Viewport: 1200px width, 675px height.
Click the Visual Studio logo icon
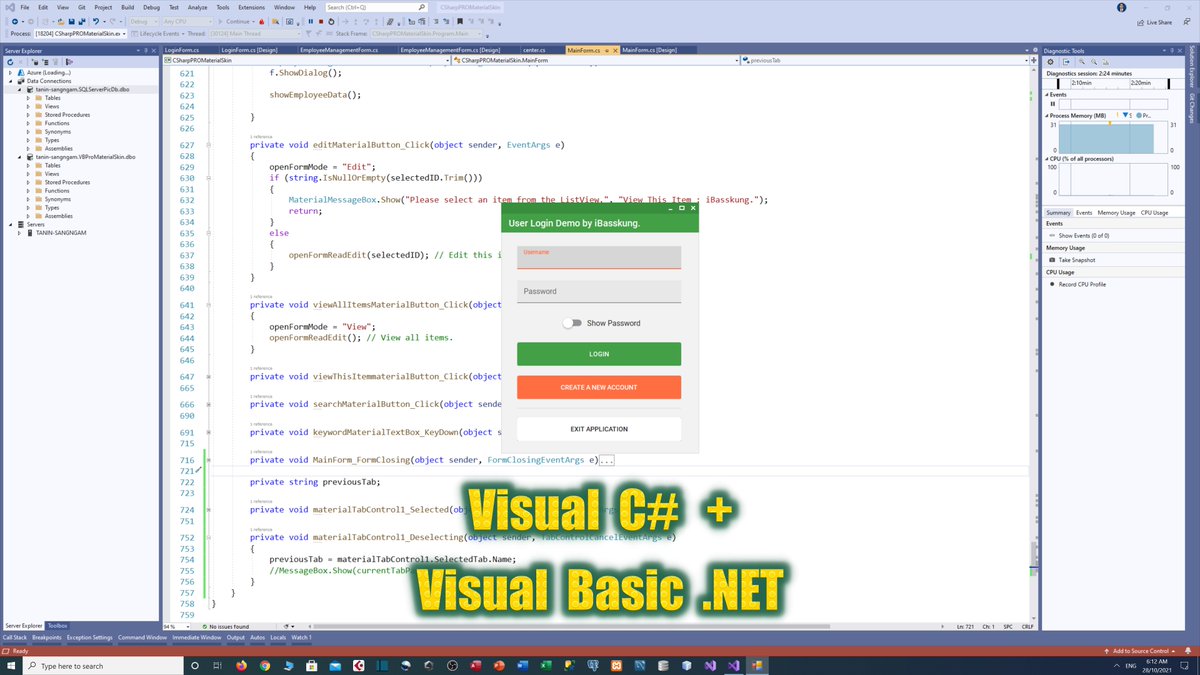(8, 7)
